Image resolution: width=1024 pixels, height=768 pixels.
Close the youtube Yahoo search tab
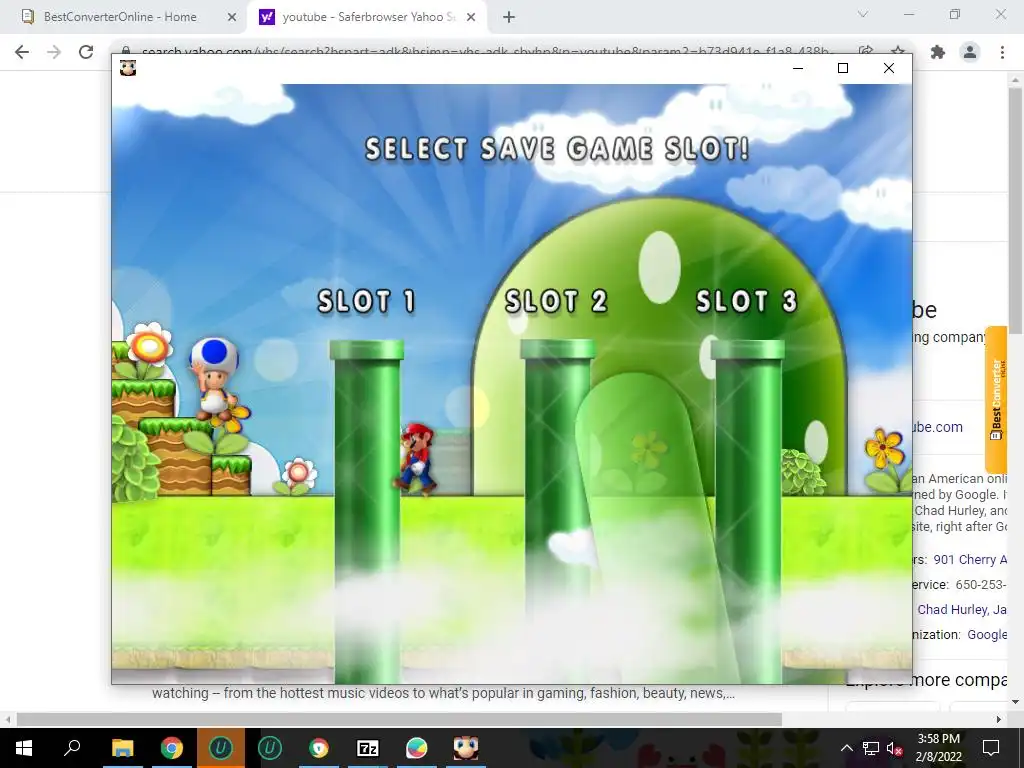471,18
